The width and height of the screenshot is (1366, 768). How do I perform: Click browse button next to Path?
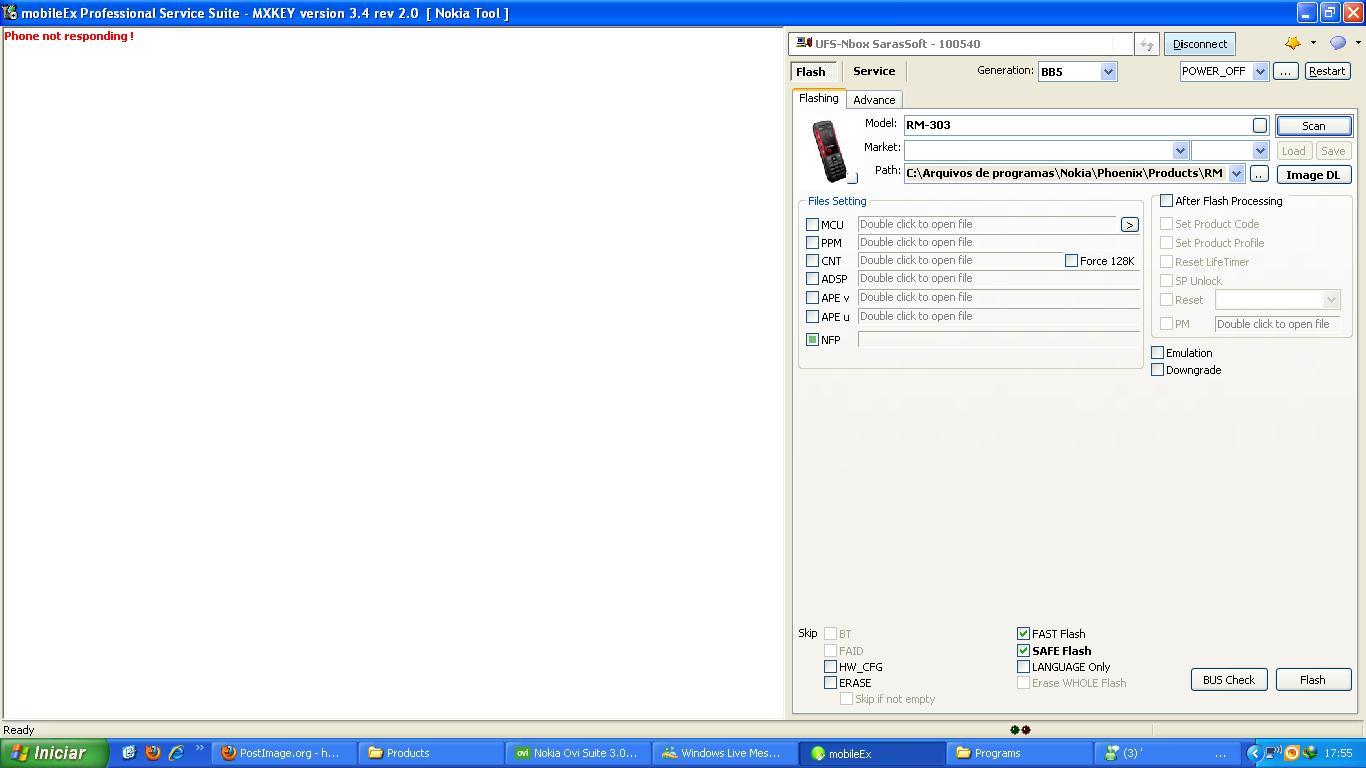click(x=1259, y=174)
